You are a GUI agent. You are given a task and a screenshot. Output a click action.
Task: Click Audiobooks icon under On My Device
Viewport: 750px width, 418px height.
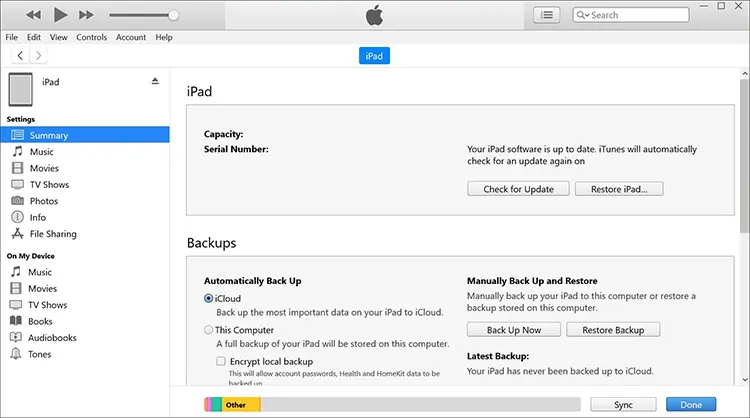pyautogui.click(x=16, y=337)
